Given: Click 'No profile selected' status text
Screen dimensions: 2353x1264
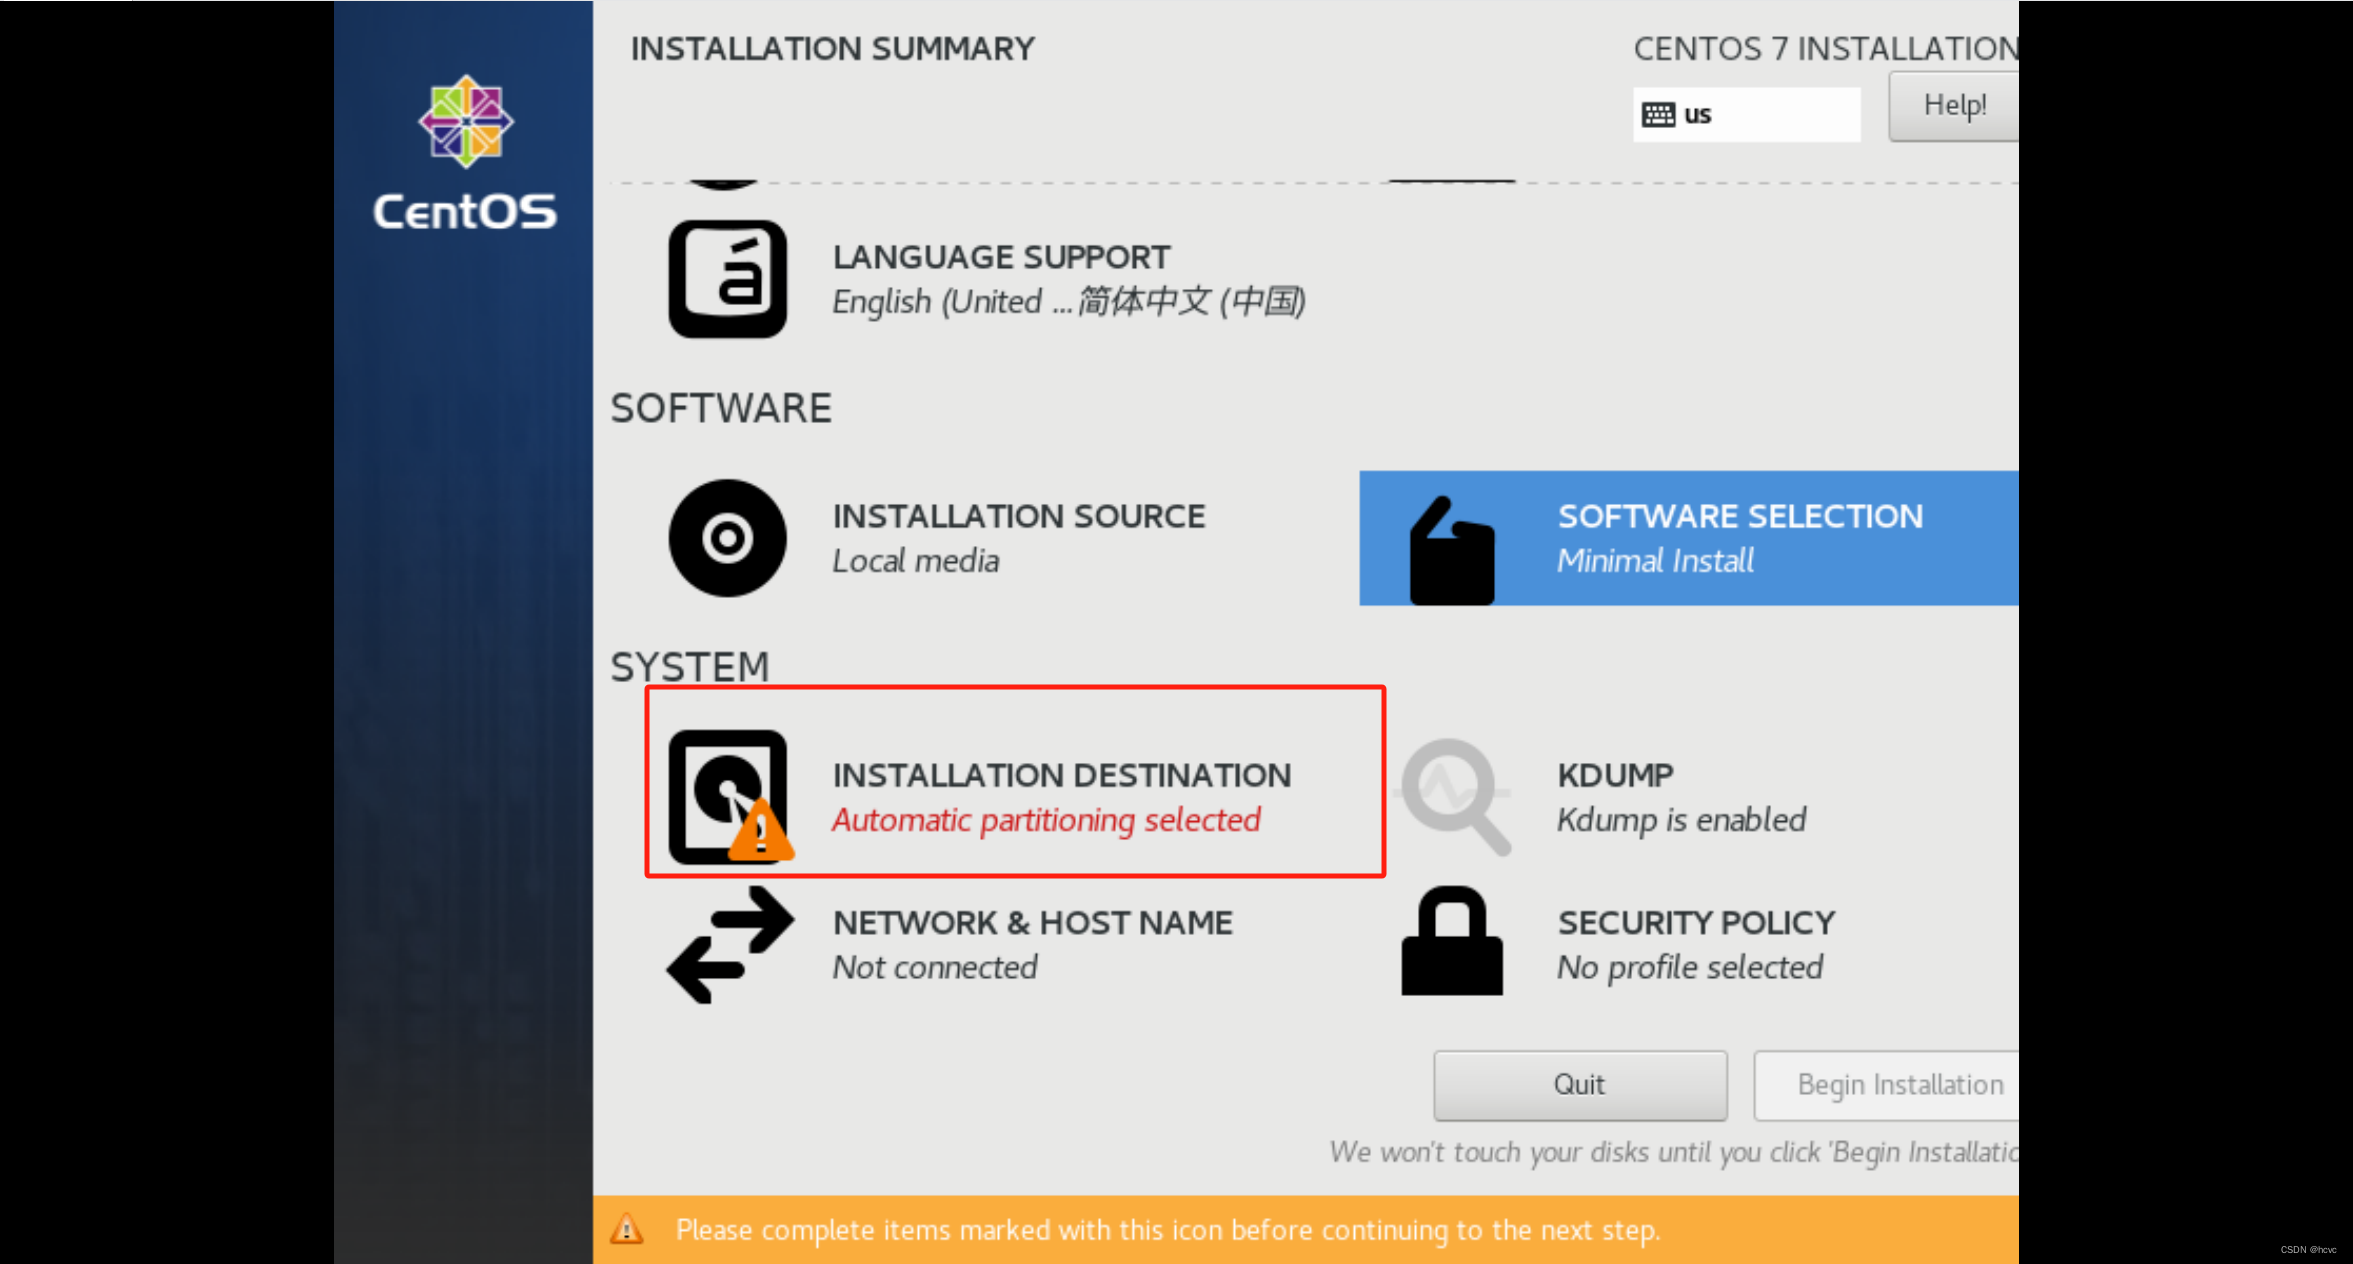Looking at the screenshot, I should pos(1690,968).
